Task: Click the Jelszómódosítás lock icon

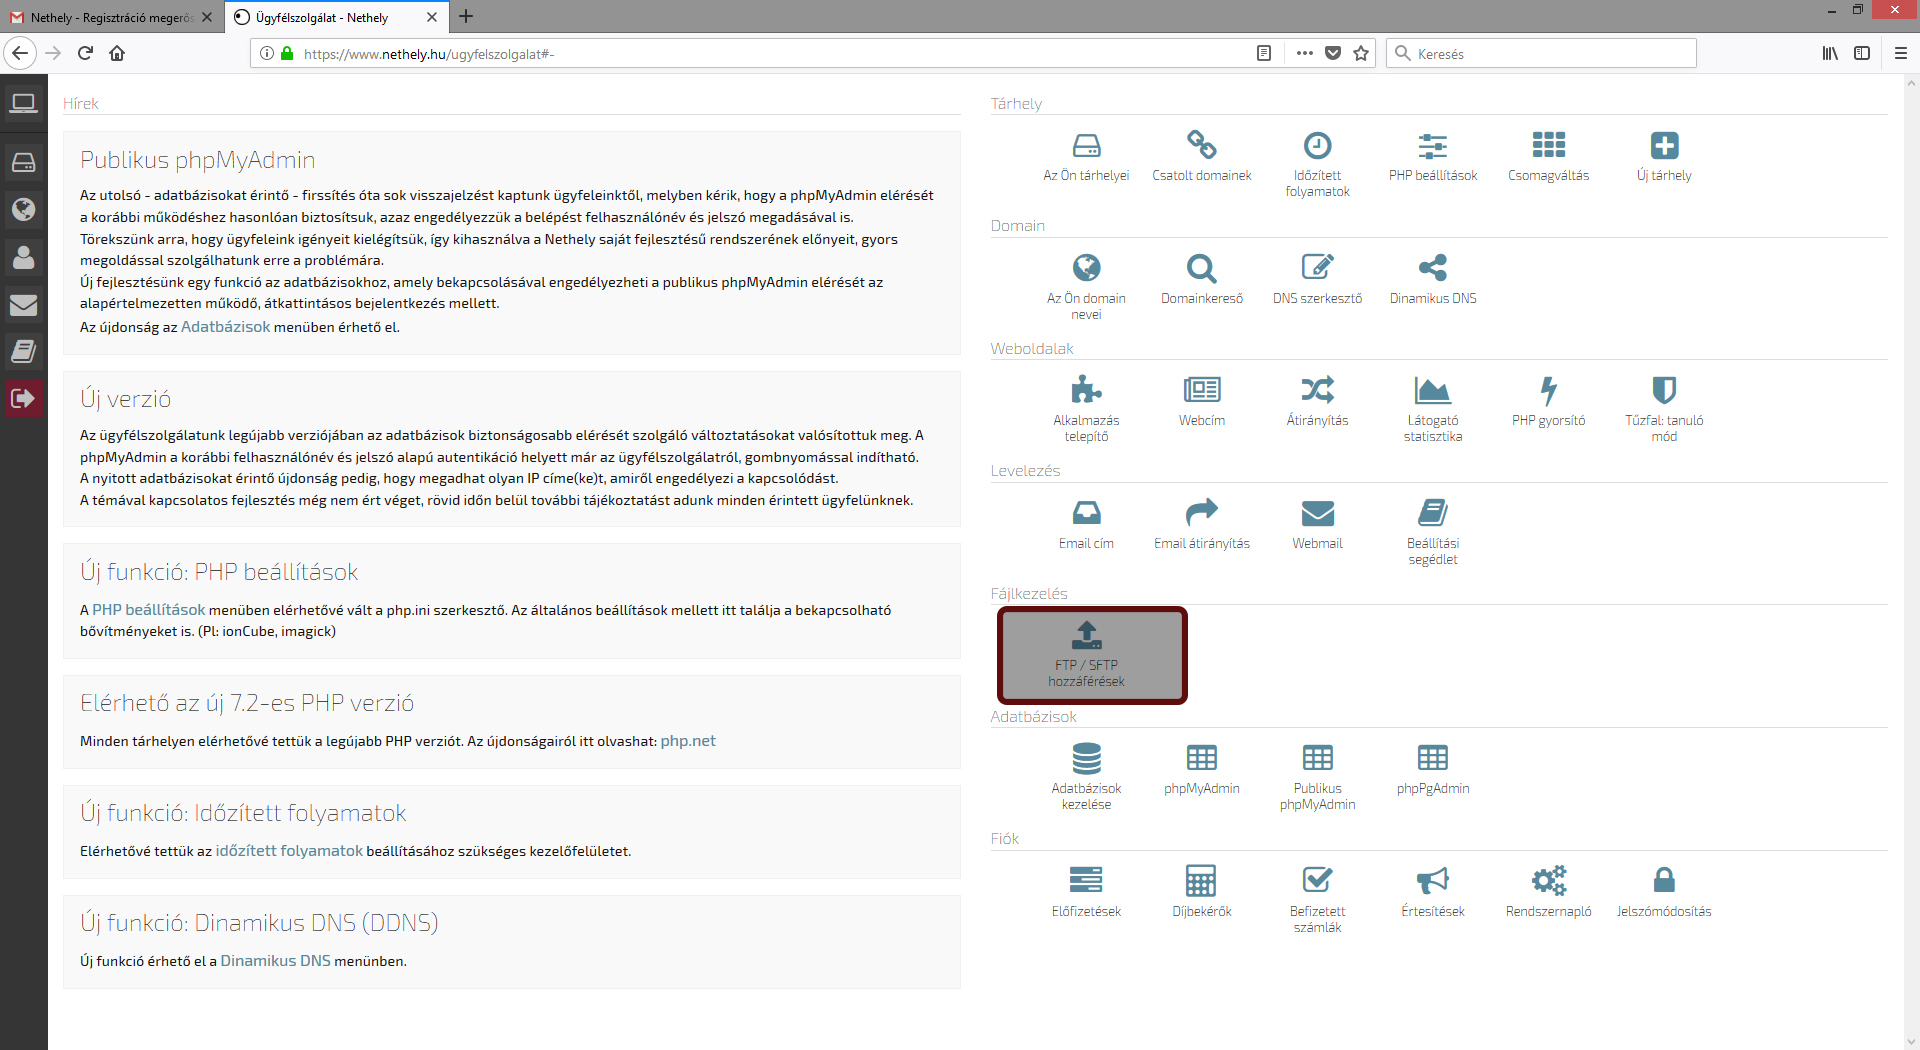Action: pos(1663,881)
